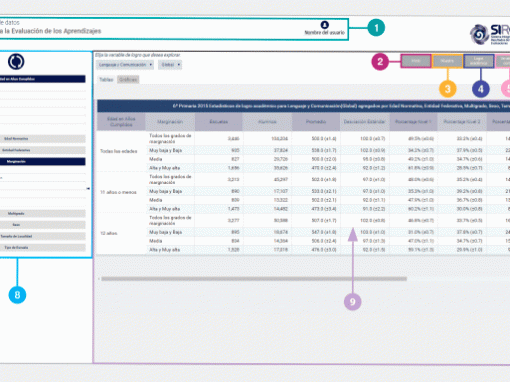The height and width of the screenshot is (382, 510).
Task: Click the Edad en Años Cumplidos column header
Action: (x=121, y=122)
